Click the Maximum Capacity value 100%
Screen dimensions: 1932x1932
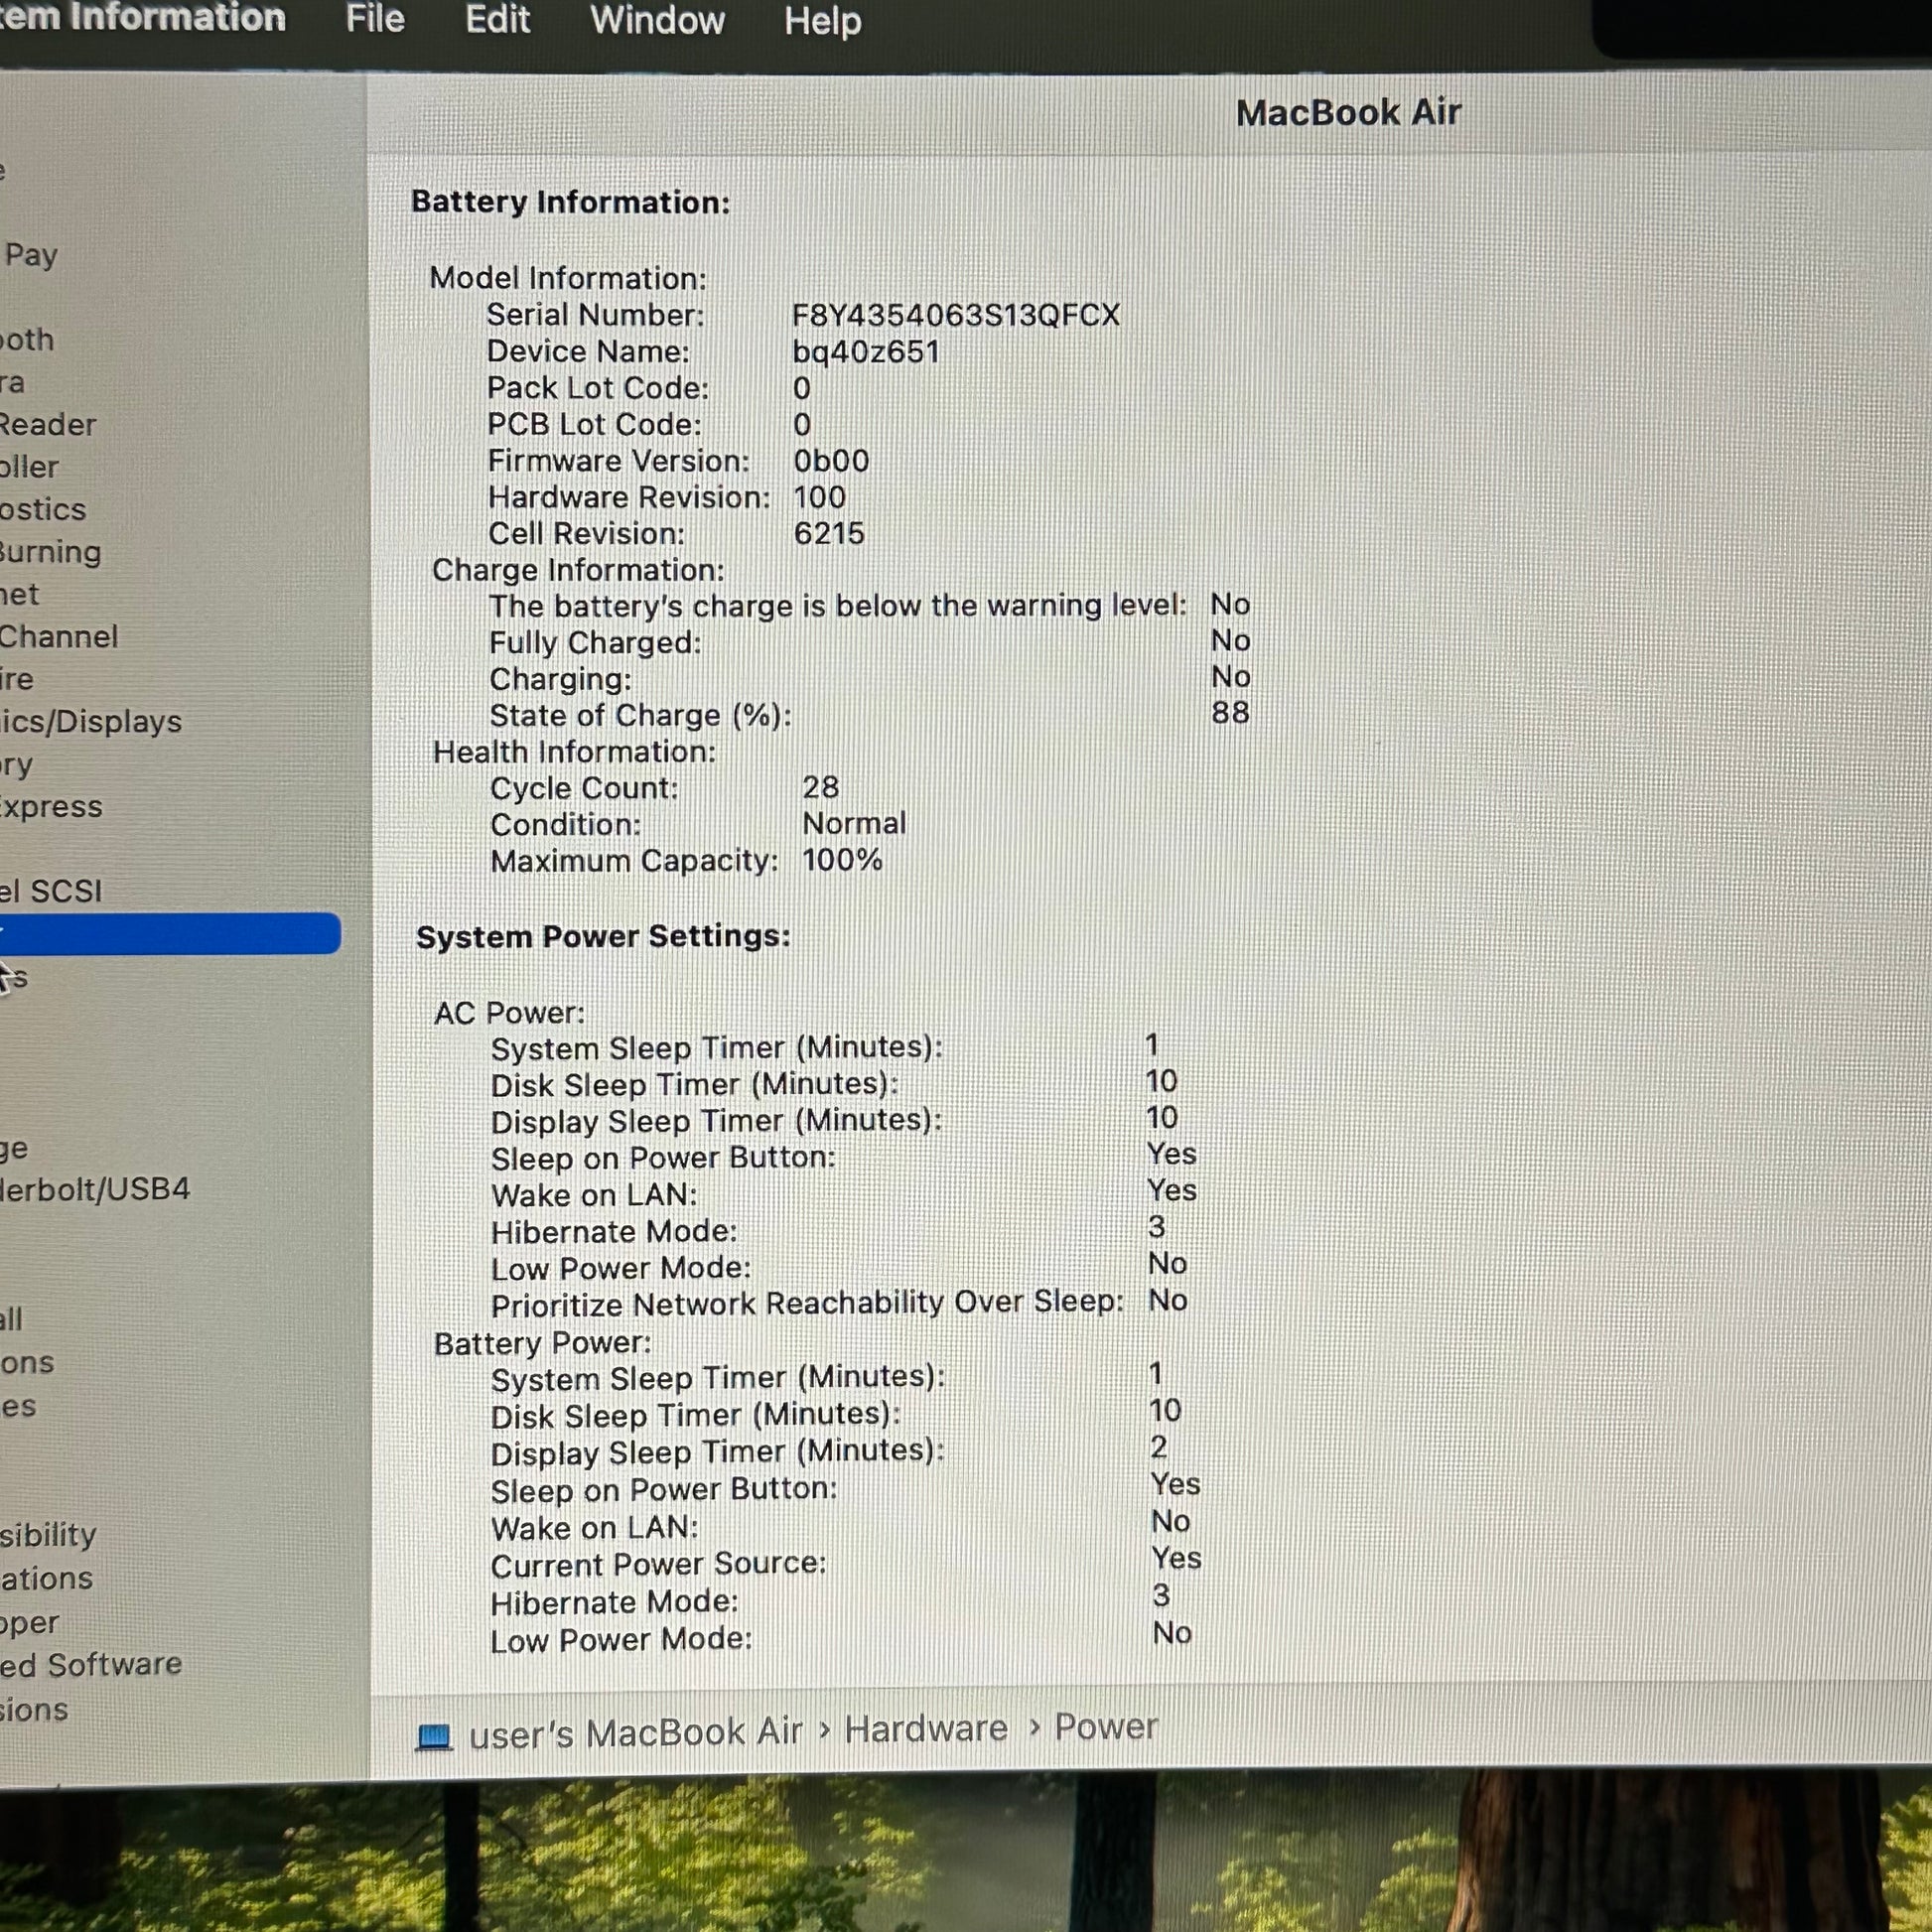click(842, 860)
